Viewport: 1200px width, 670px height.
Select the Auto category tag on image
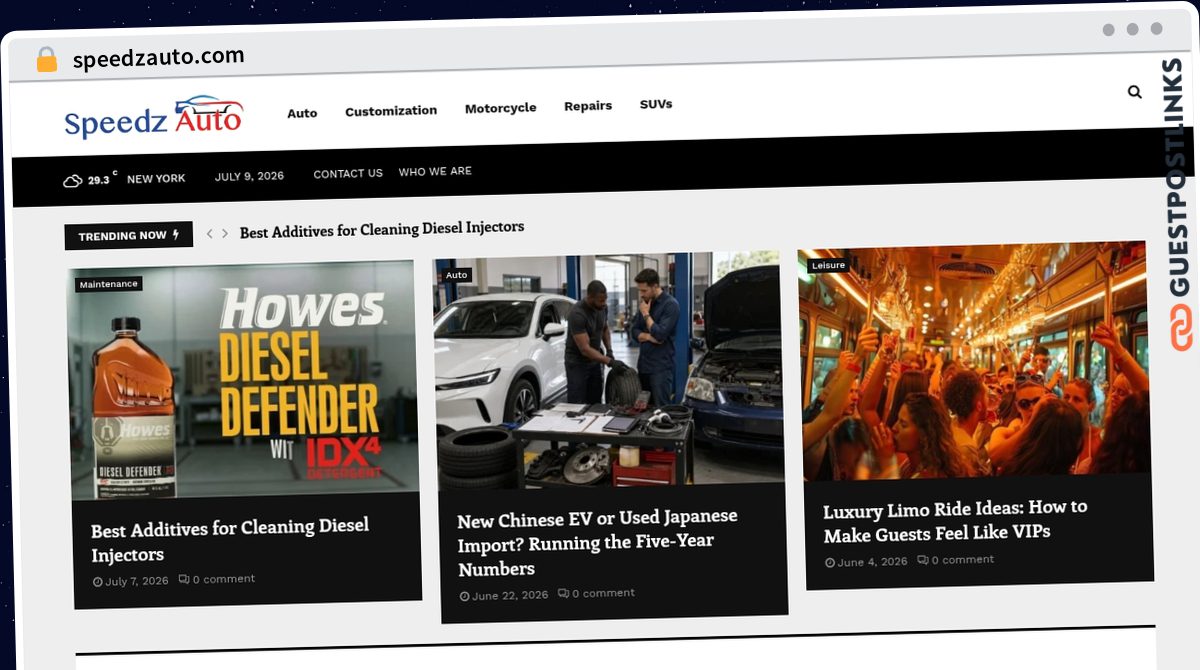[x=457, y=275]
